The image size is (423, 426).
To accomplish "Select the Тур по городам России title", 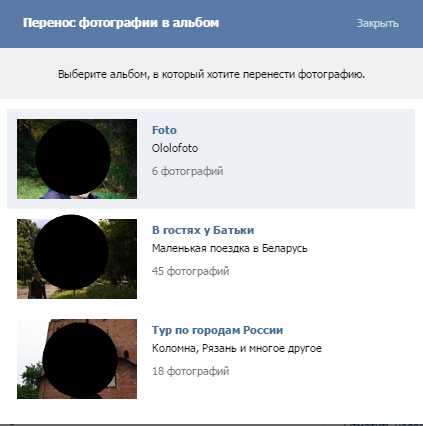I will [217, 330].
